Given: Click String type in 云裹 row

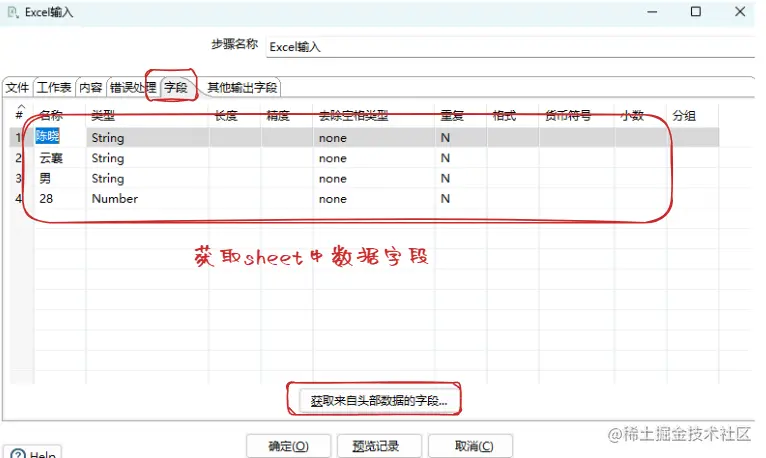Looking at the screenshot, I should click(x=148, y=158).
